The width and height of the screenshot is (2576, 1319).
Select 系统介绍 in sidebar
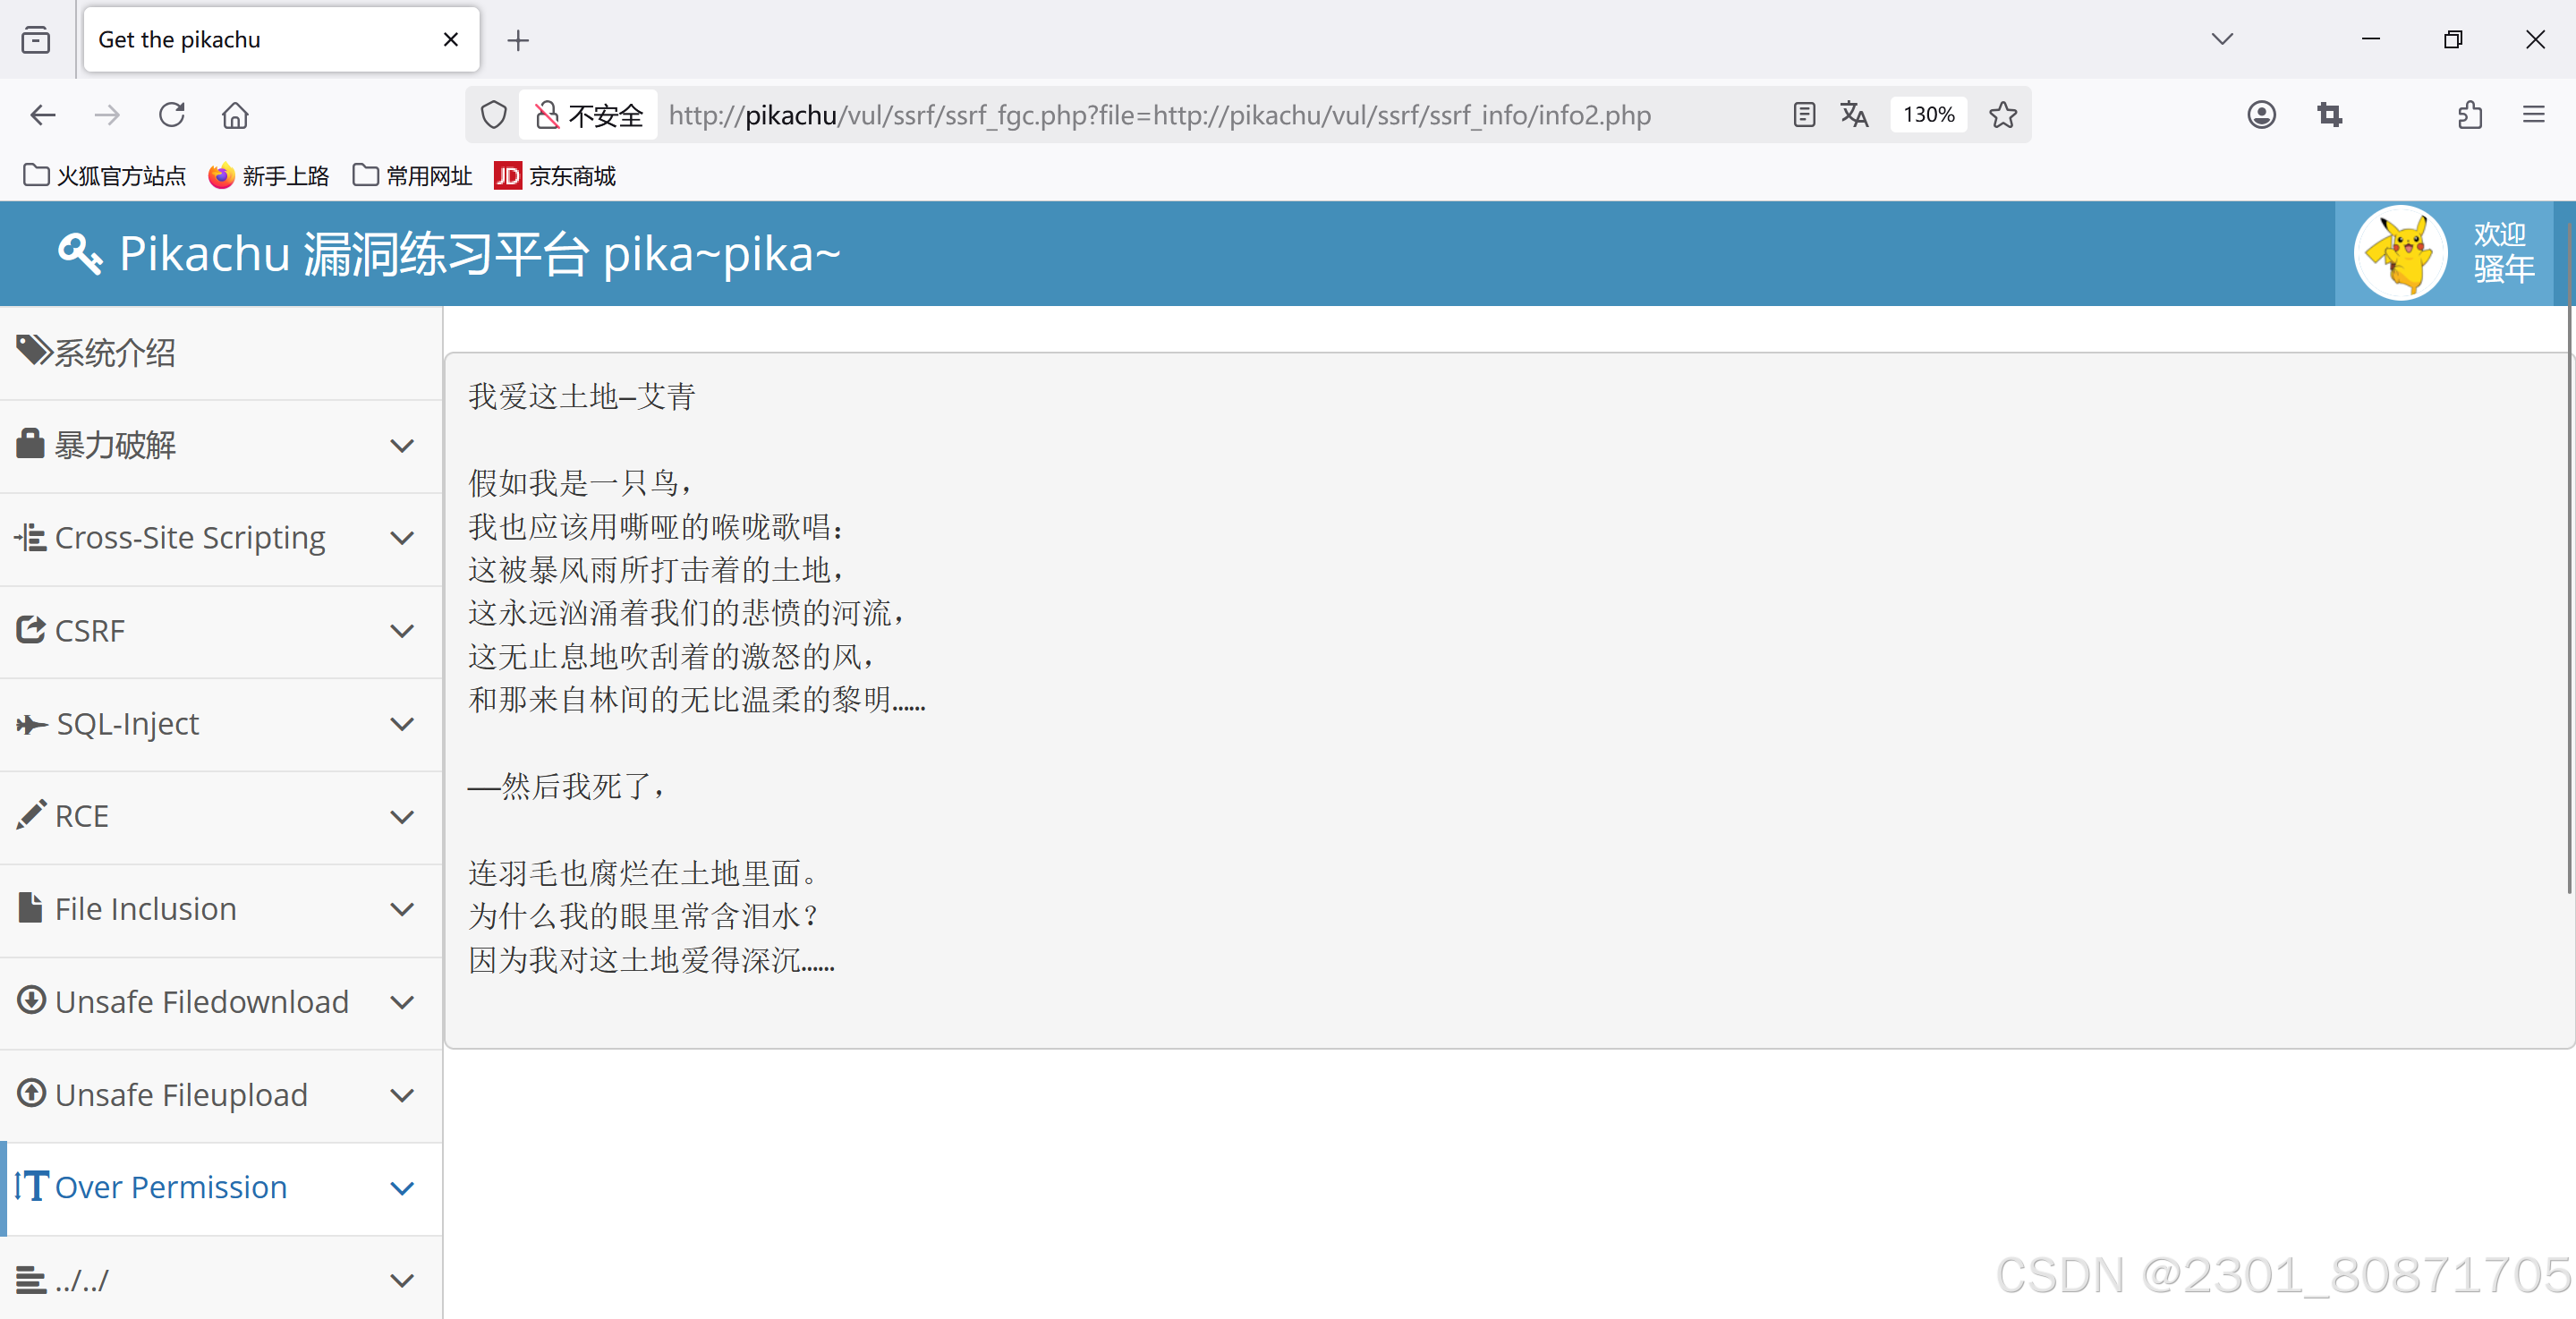click(115, 353)
